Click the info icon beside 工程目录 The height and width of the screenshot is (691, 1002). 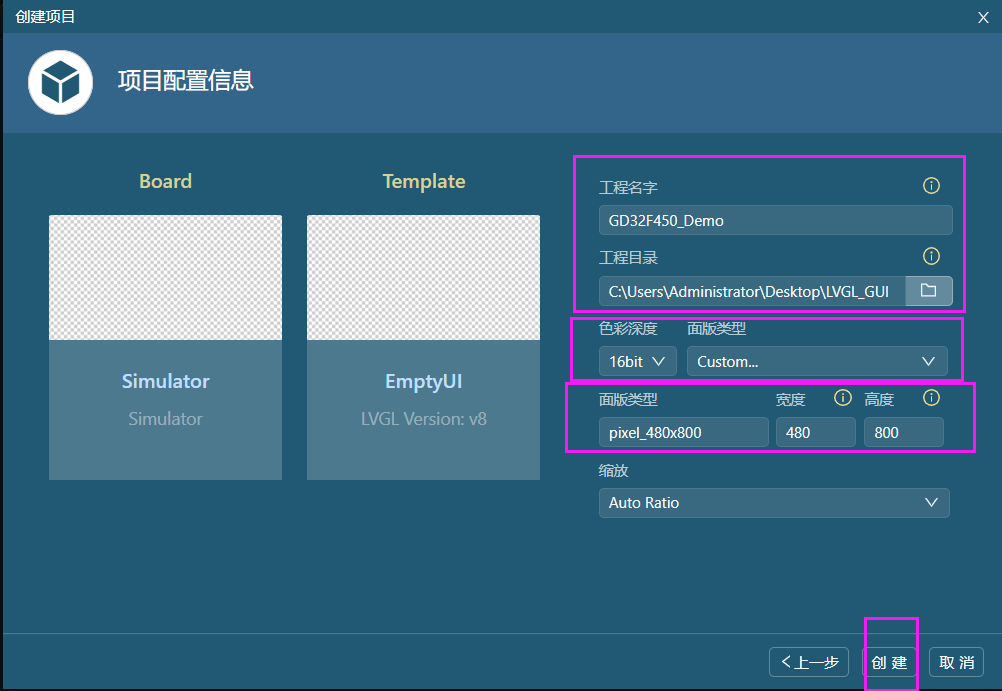931,256
